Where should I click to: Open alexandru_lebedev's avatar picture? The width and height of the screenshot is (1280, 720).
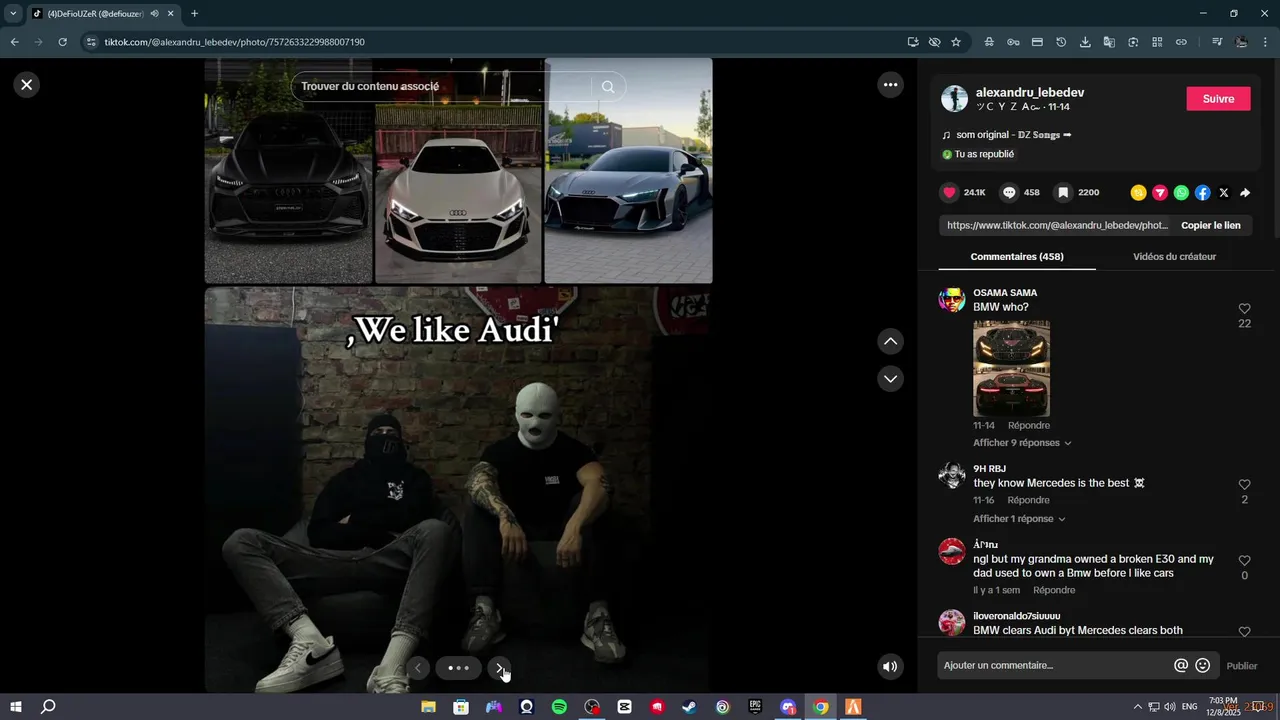coord(954,98)
